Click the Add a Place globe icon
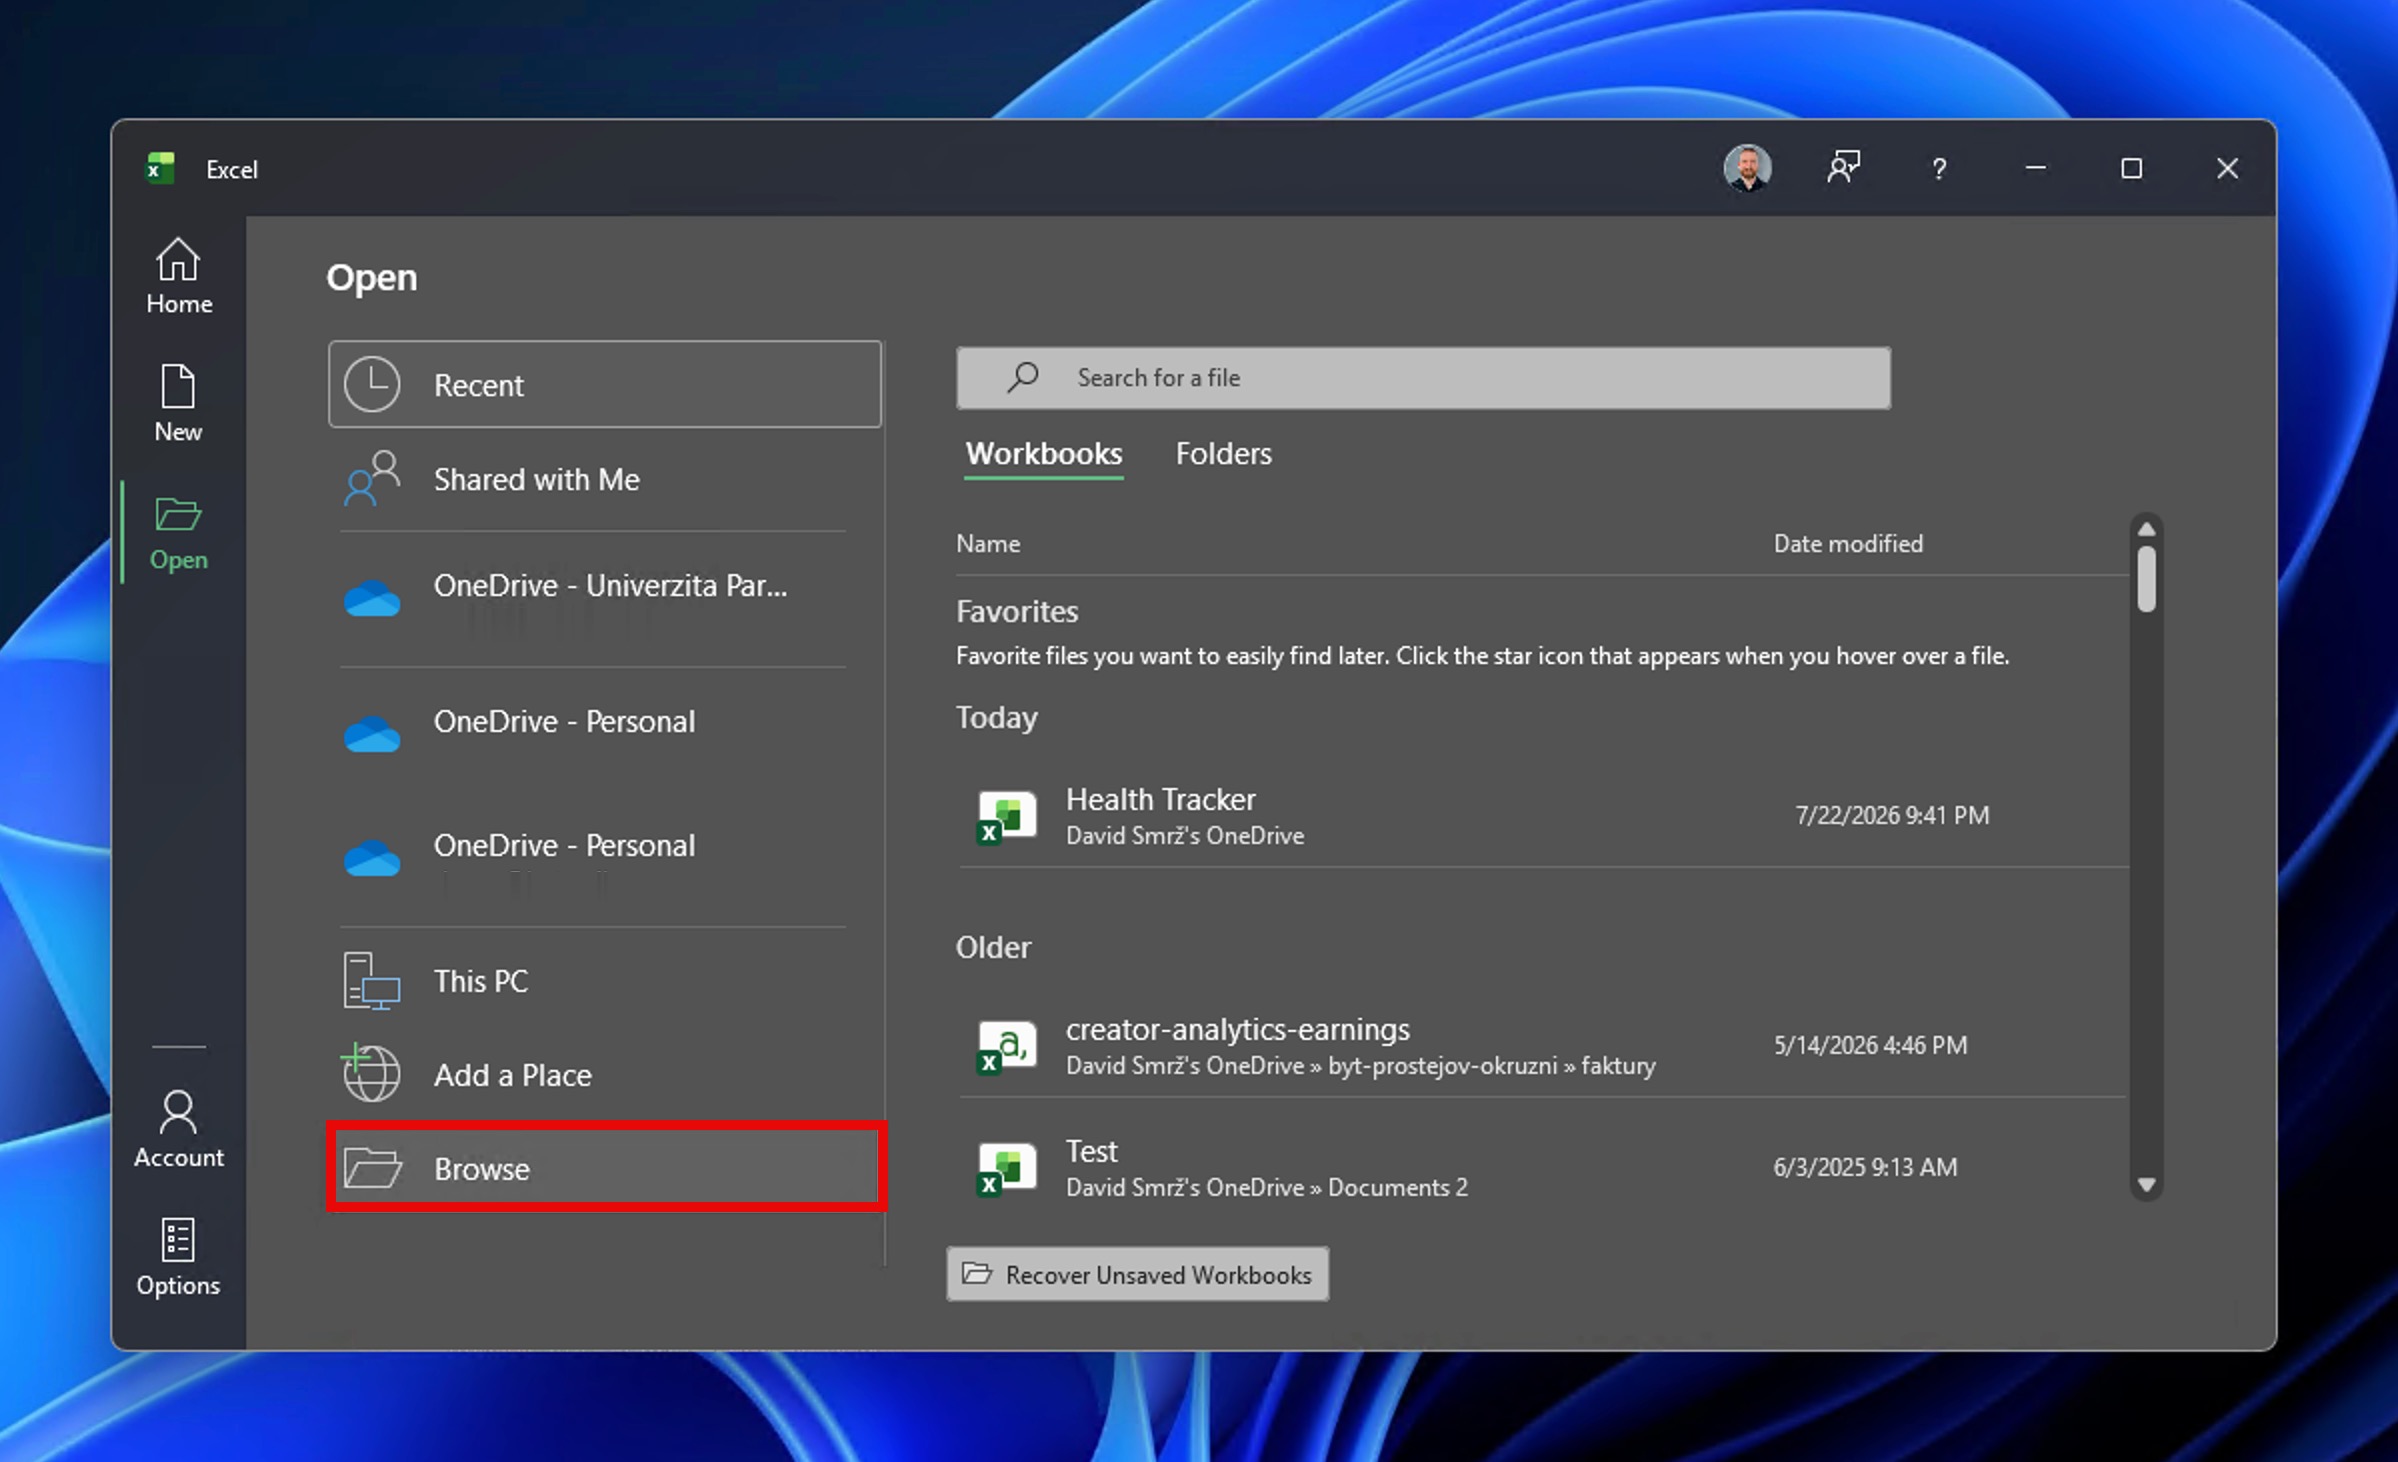This screenshot has width=2398, height=1462. (371, 1073)
